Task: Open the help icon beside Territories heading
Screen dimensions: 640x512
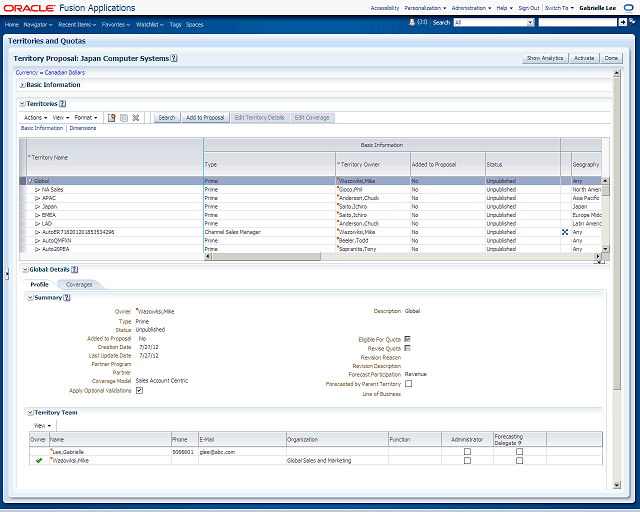Action: 62,104
